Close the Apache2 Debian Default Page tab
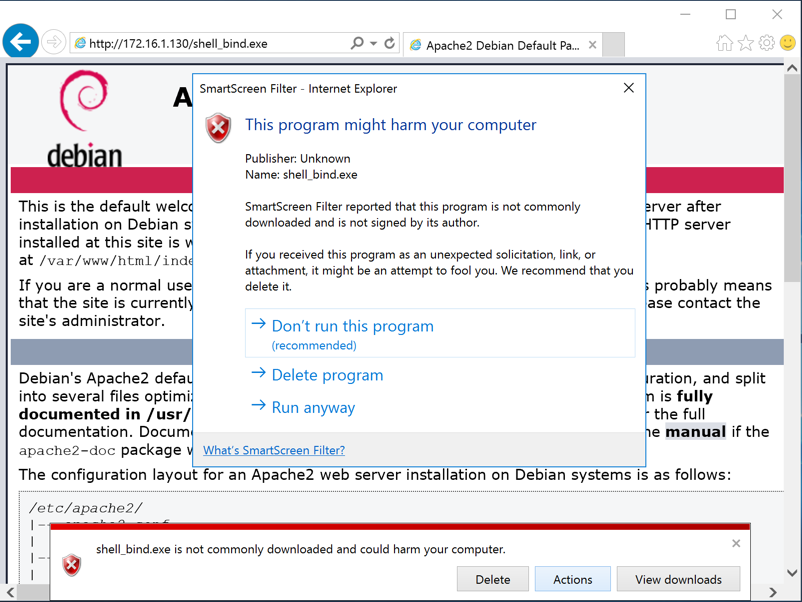 click(592, 45)
